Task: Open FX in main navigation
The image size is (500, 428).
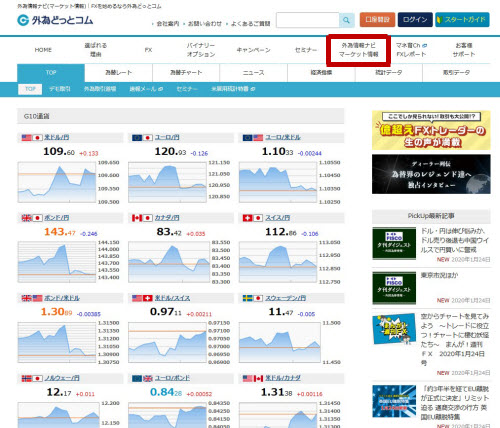Action: pos(148,50)
